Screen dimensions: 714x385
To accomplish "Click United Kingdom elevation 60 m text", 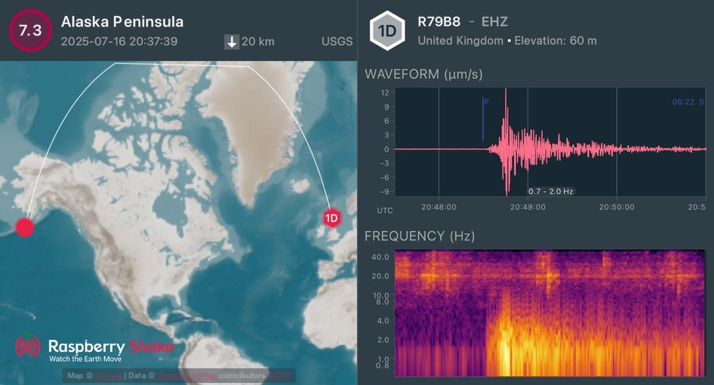I will coord(507,41).
